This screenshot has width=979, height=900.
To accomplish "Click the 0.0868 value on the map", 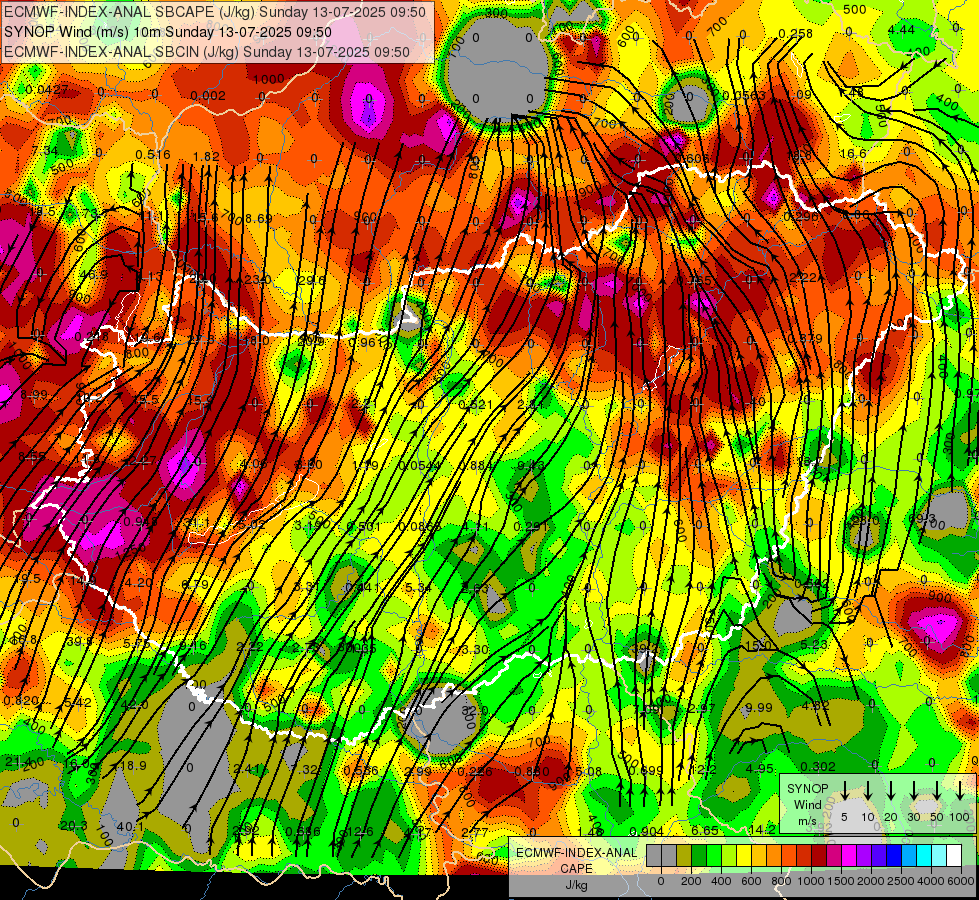I will click(420, 527).
